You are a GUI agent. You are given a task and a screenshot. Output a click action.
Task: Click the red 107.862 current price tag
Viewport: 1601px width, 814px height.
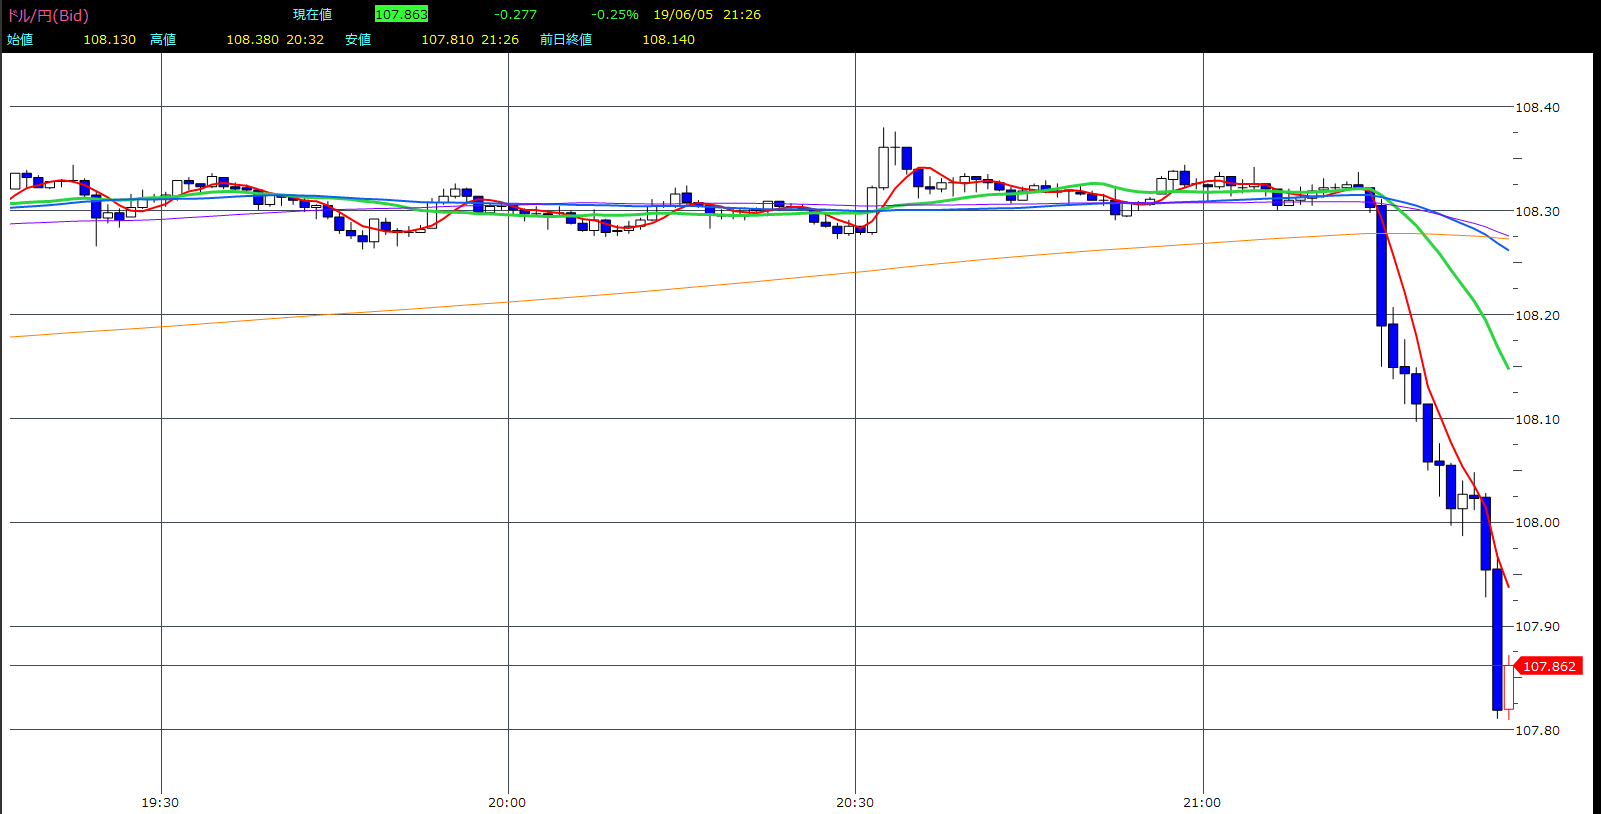pos(1548,666)
